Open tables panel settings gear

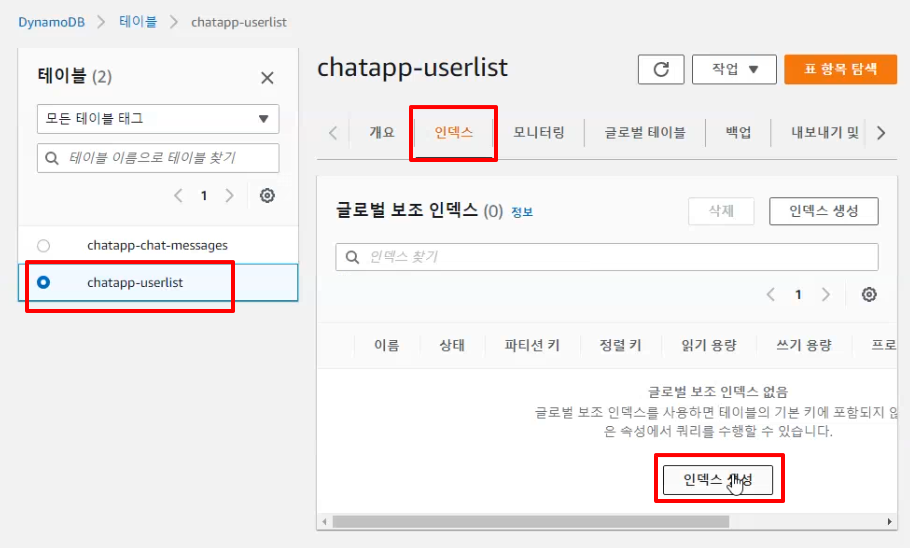(x=267, y=196)
